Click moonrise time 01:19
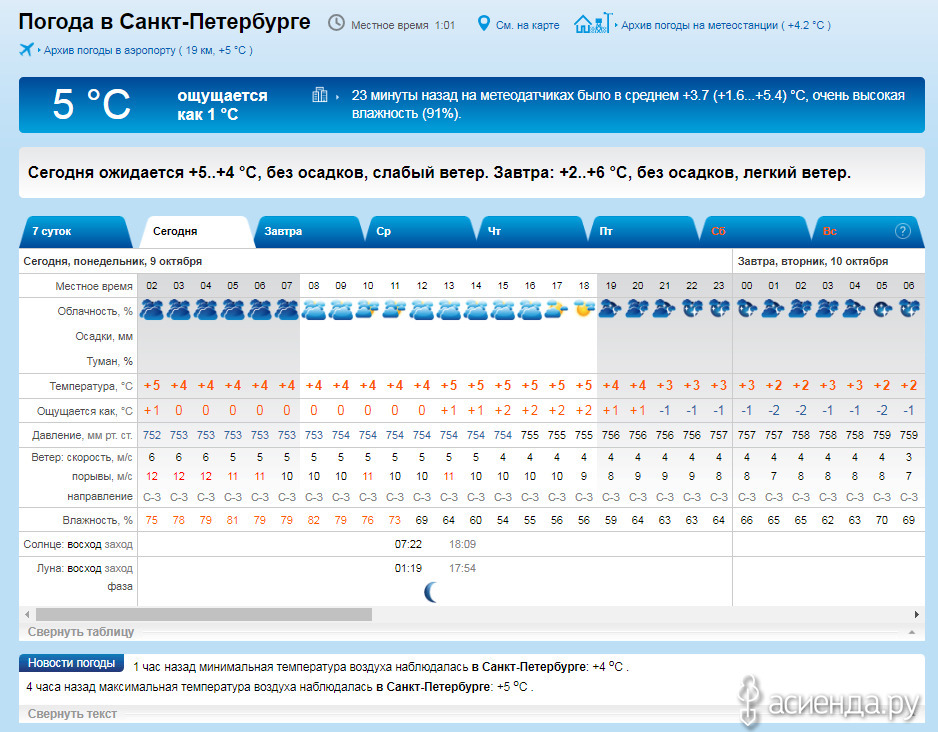The image size is (938, 732). pos(408,568)
